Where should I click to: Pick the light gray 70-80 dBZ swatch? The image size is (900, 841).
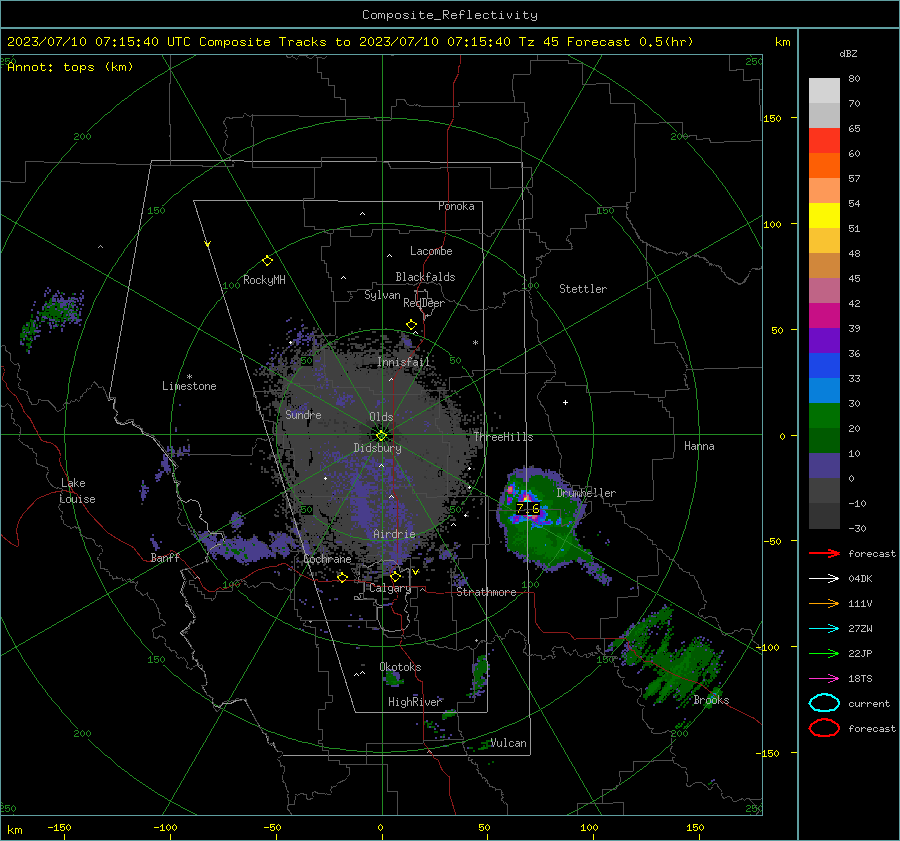[x=824, y=91]
